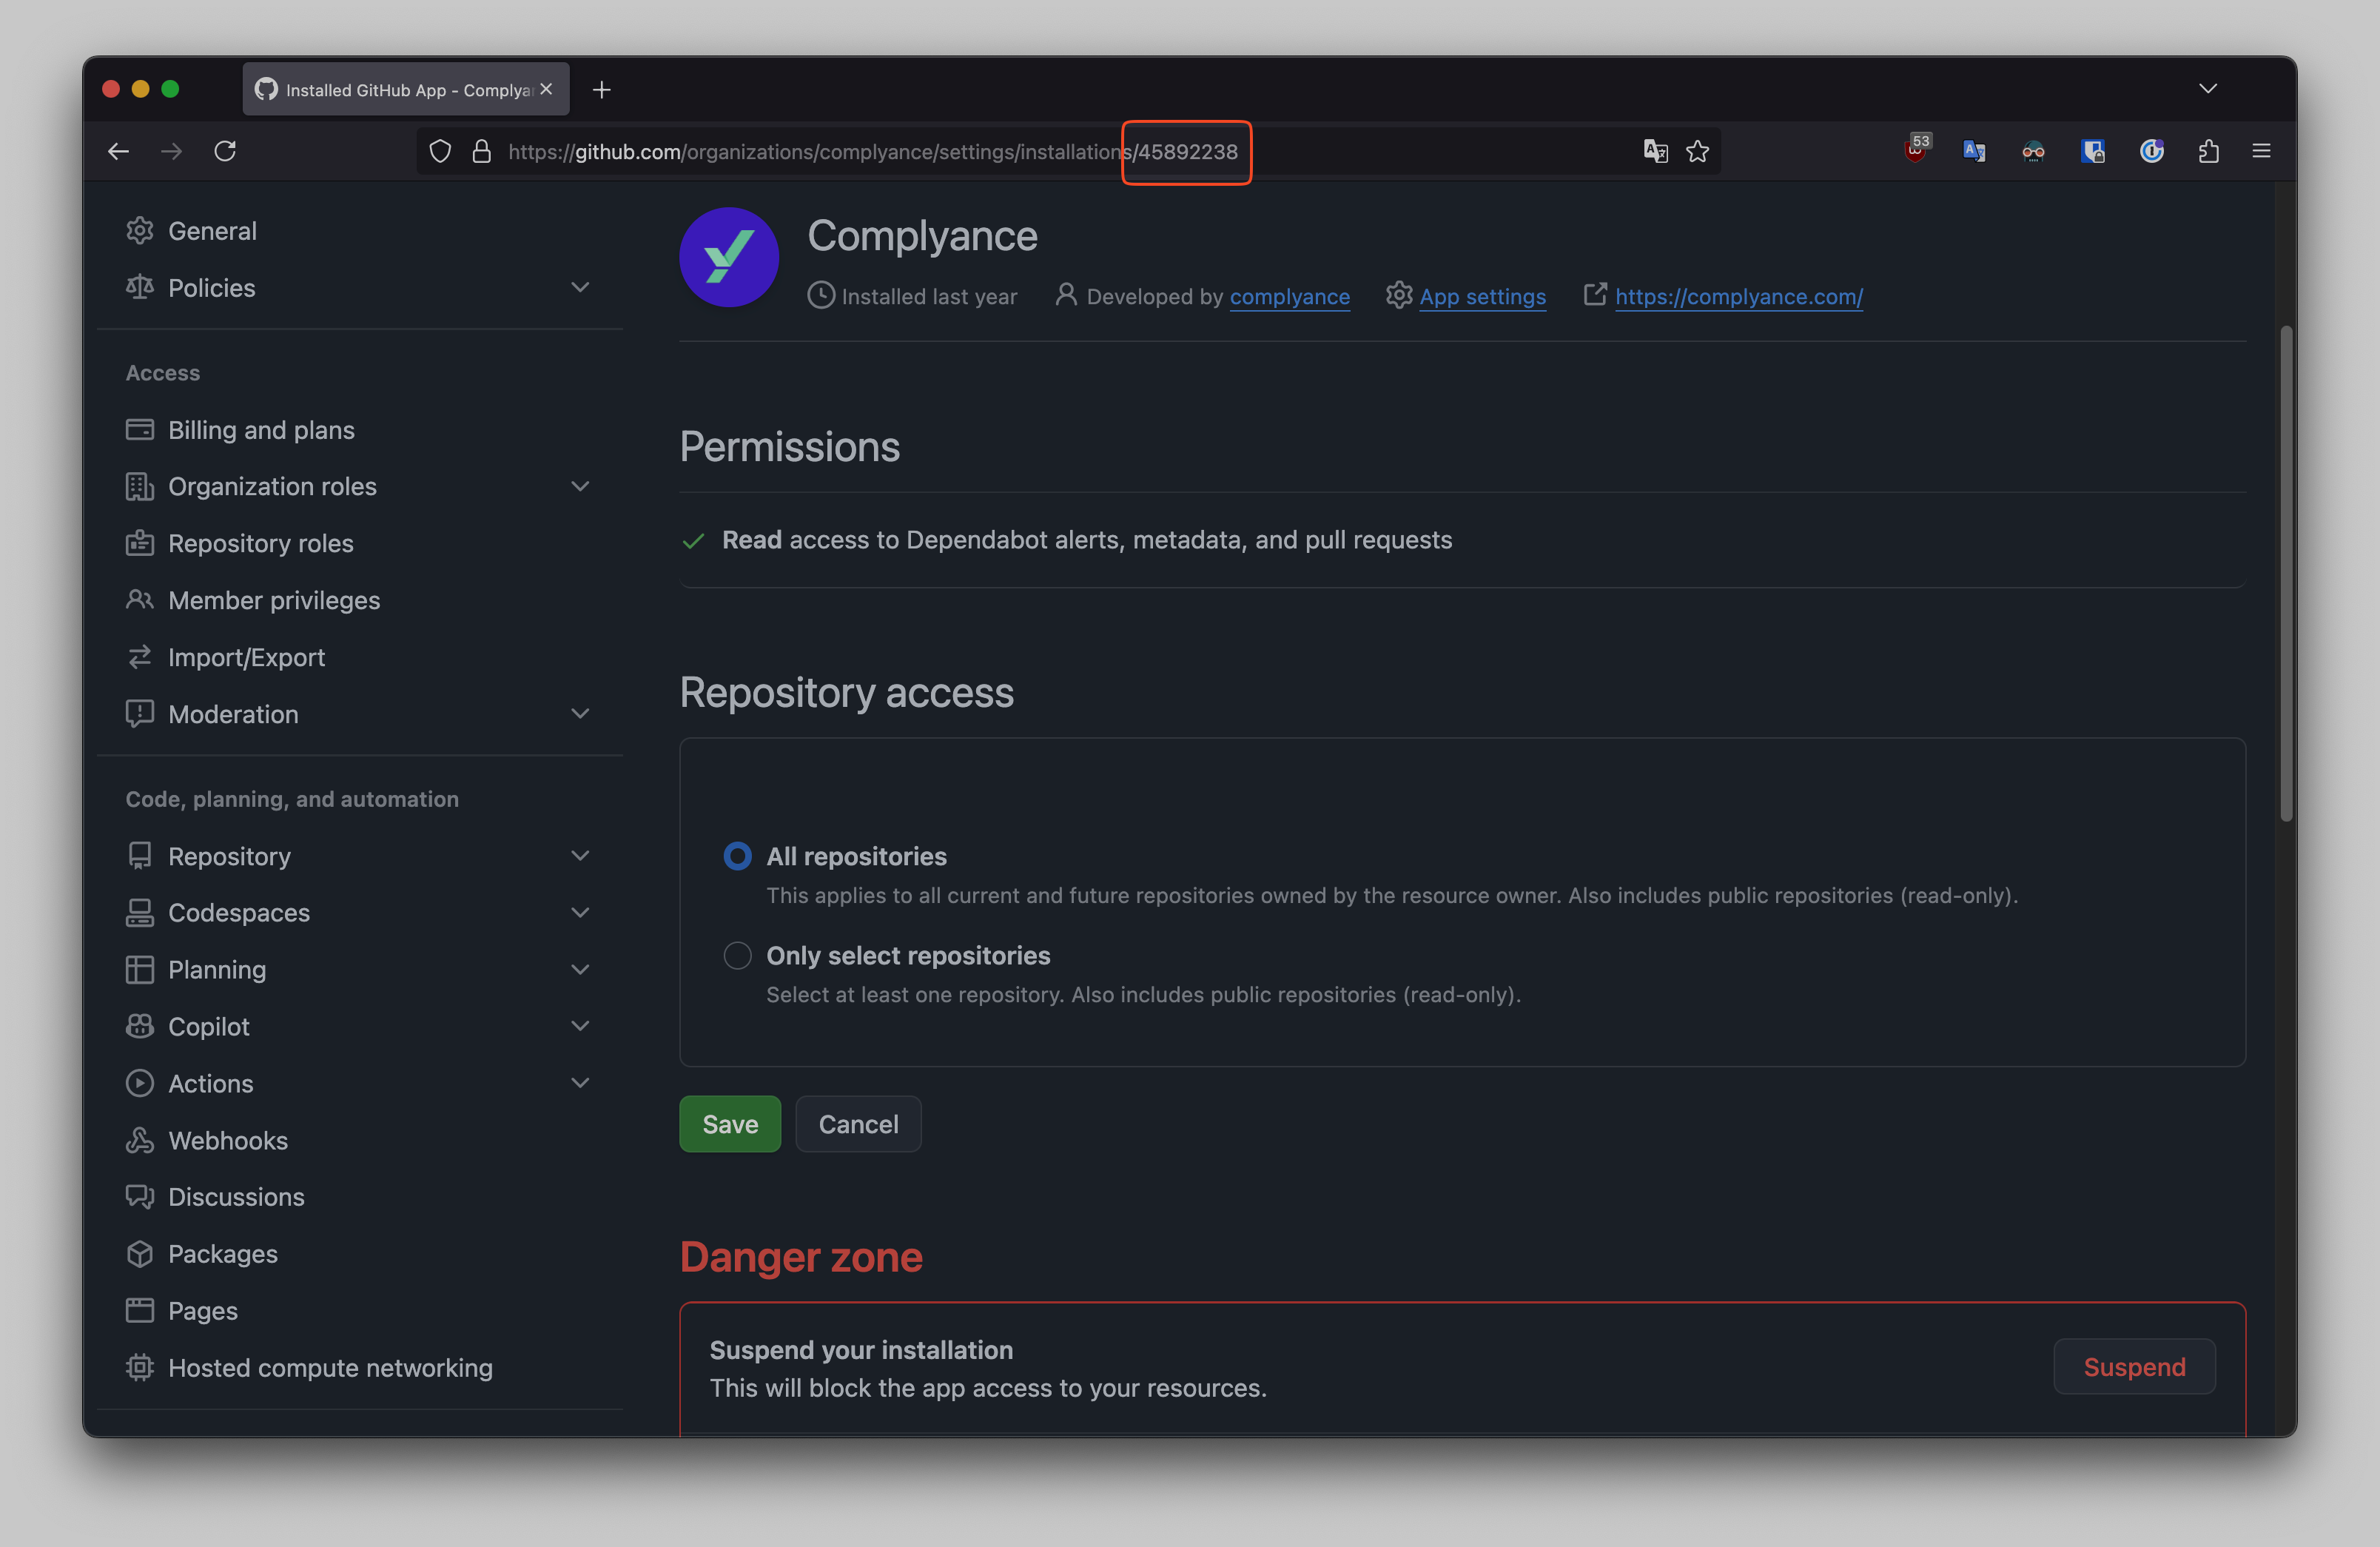Open the complyance developer link
2380x1547 pixels.
(1290, 297)
